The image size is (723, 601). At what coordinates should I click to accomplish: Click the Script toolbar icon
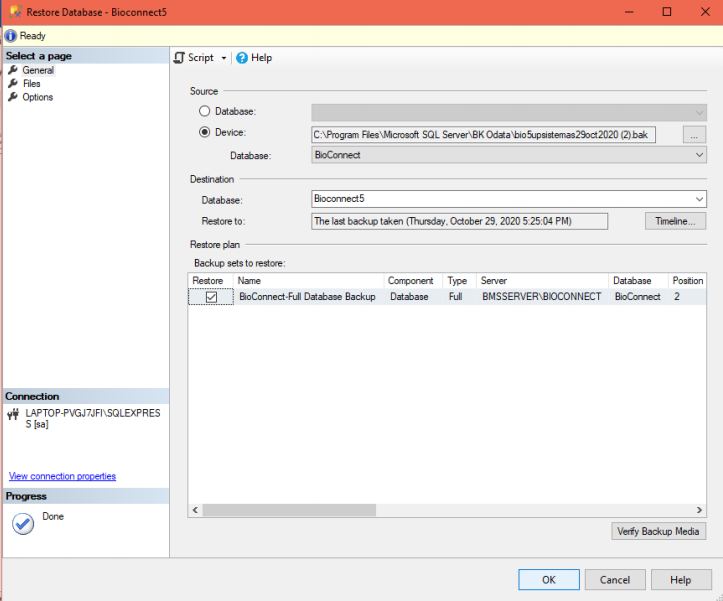coord(179,58)
